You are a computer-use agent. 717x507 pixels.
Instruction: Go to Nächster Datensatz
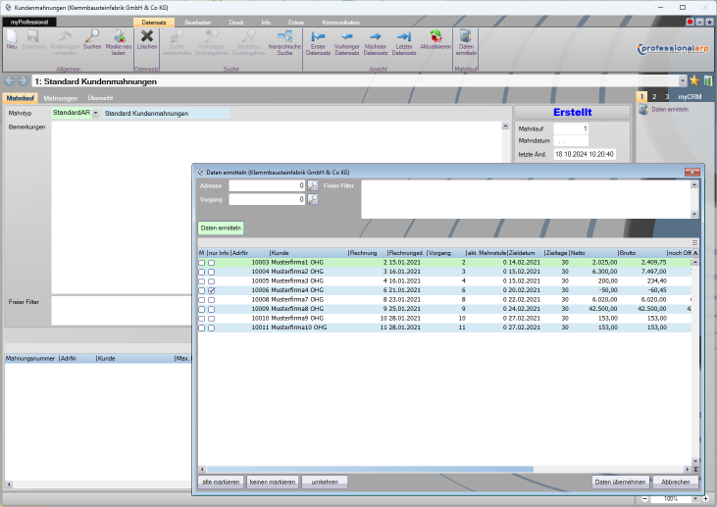[x=375, y=37]
